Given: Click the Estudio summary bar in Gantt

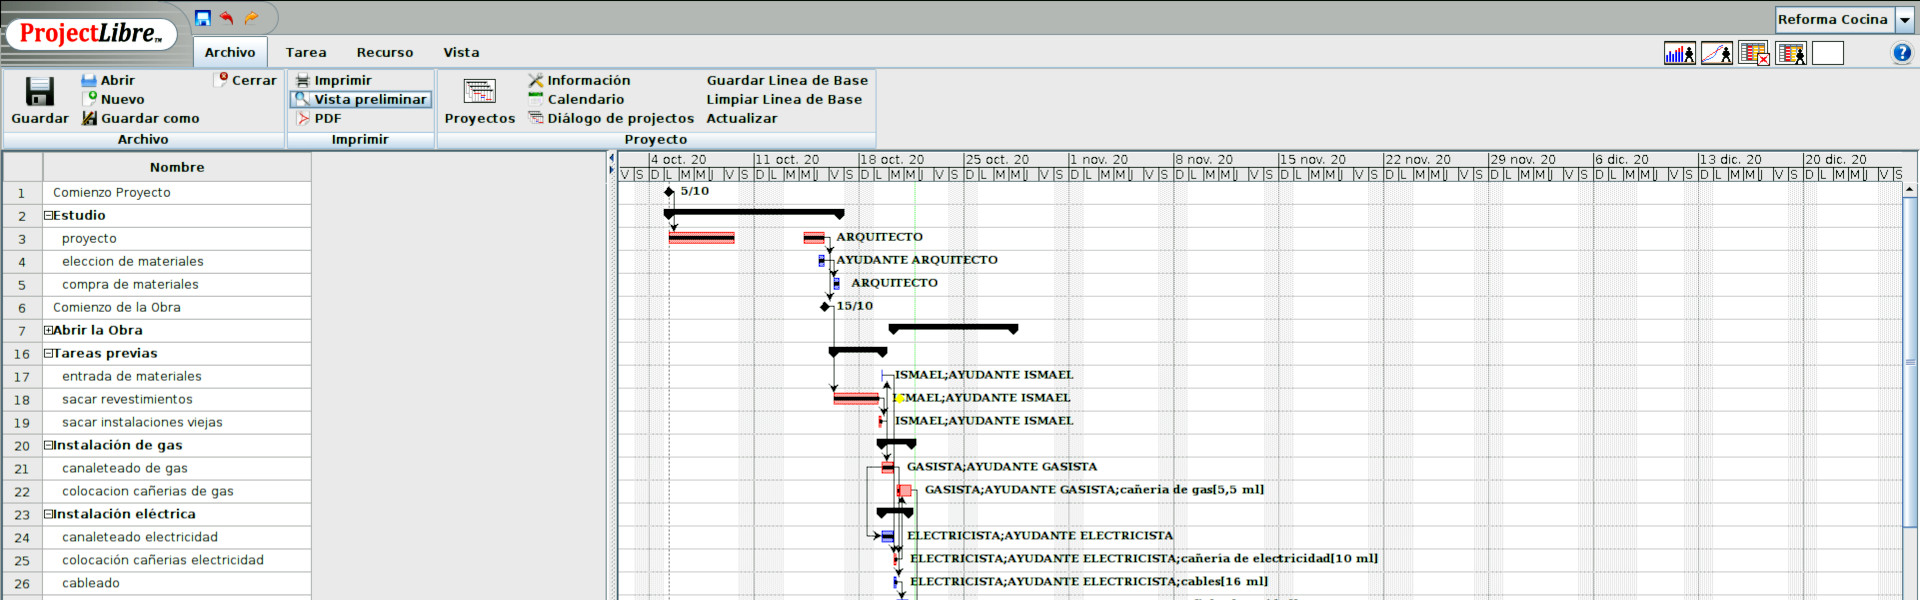Looking at the screenshot, I should click(x=754, y=213).
